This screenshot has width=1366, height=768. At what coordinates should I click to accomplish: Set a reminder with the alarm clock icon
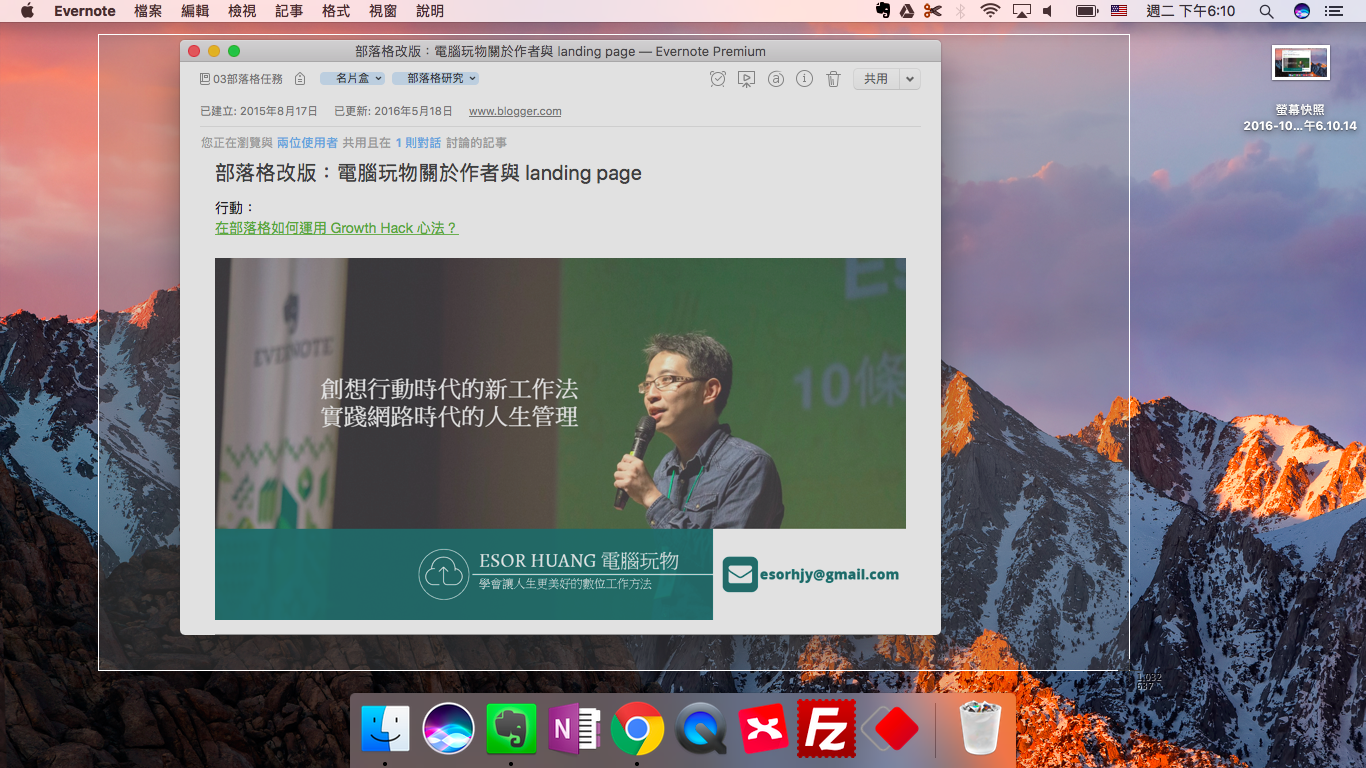[718, 79]
